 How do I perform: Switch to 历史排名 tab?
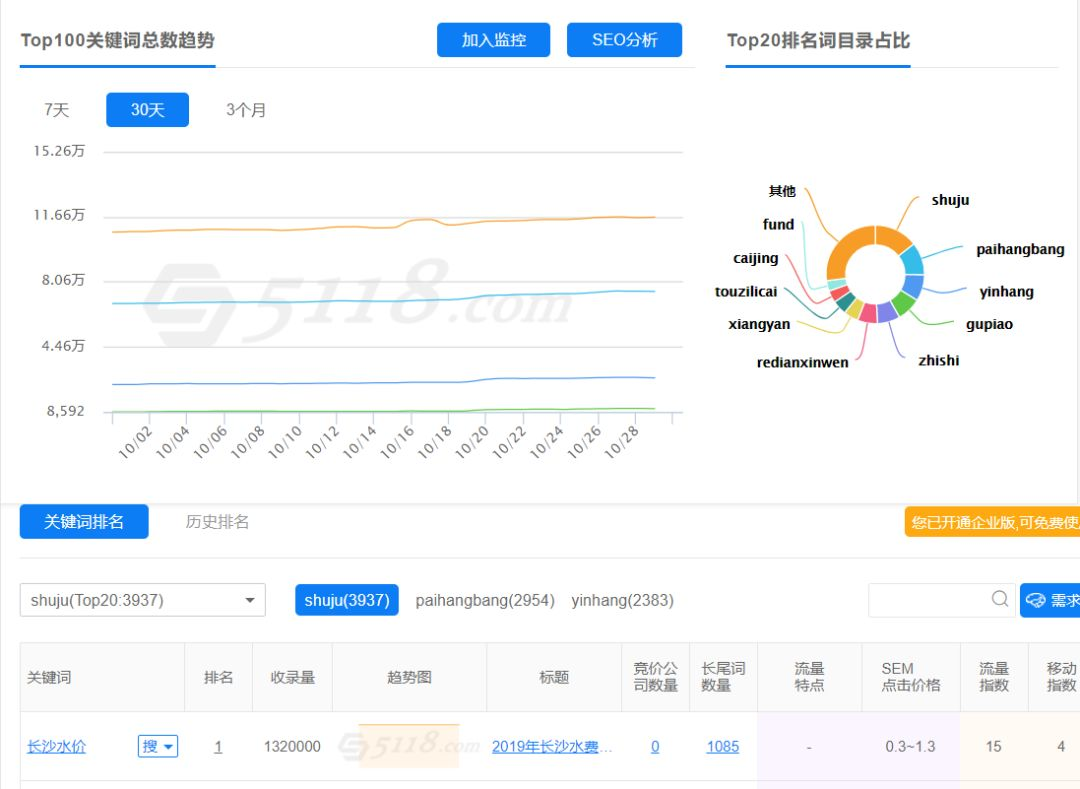[x=217, y=522]
